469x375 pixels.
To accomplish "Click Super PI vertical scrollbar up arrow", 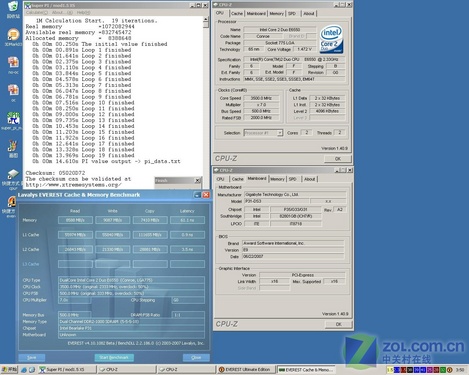I will (x=206, y=20).
